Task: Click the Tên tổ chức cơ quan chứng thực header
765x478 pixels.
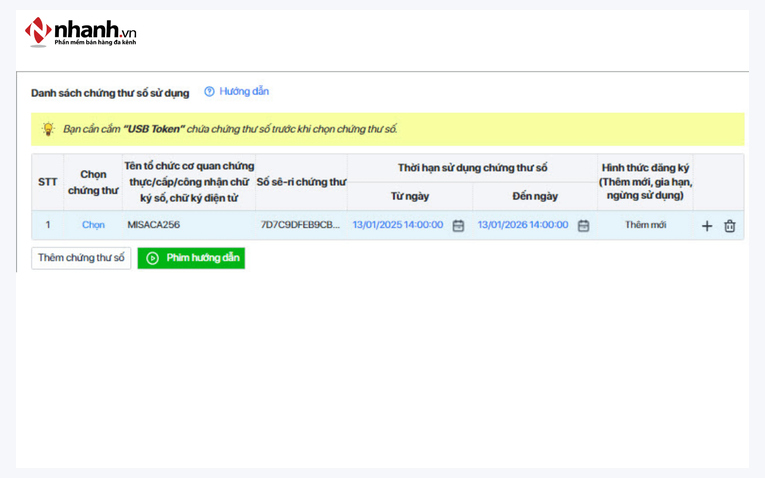Action: coord(189,182)
